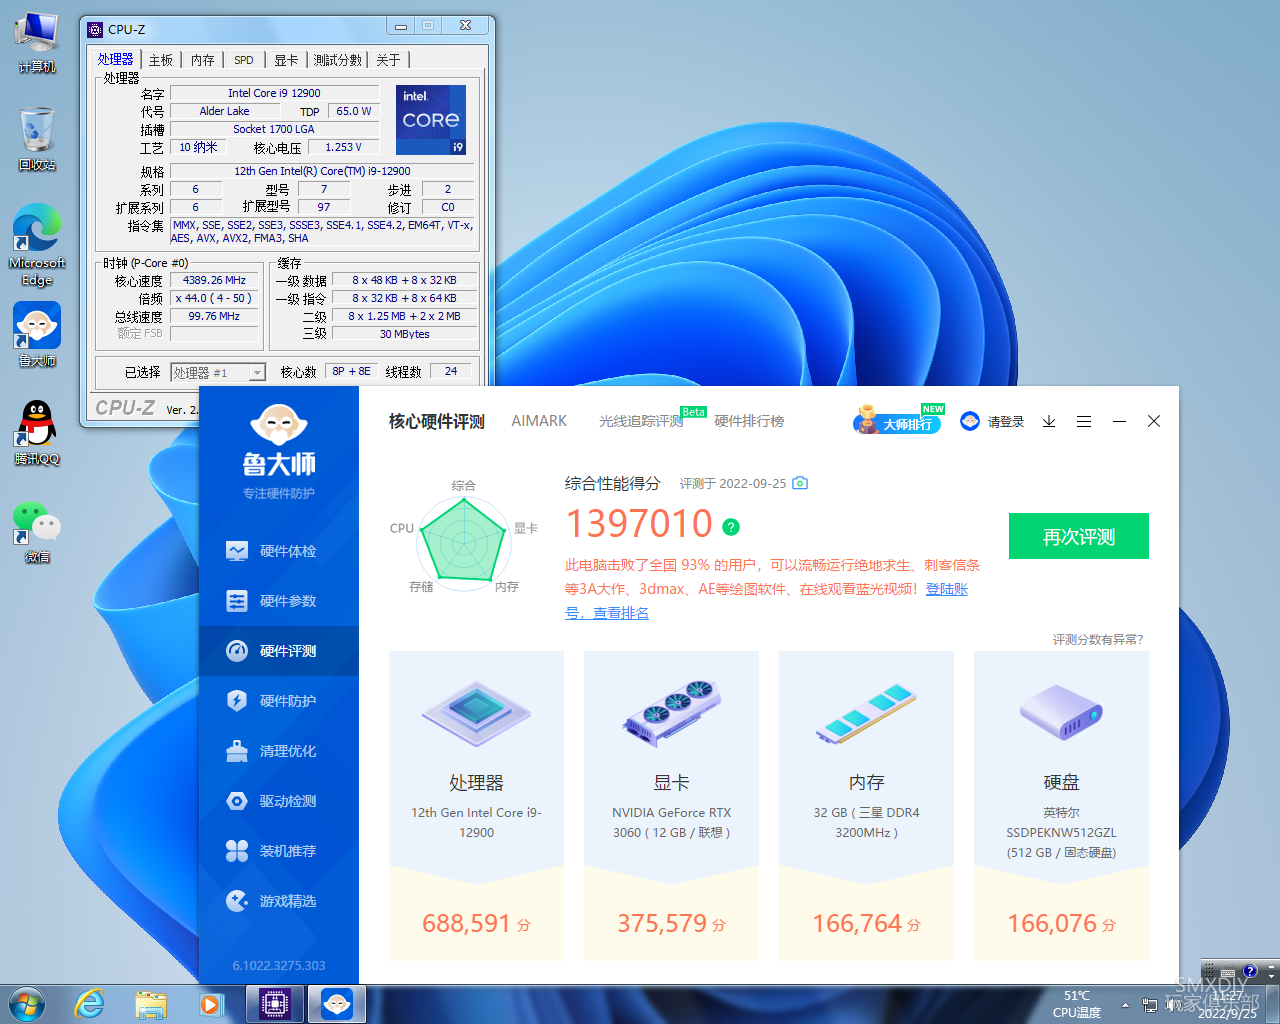Click the 硬盘 drive image

1061,712
